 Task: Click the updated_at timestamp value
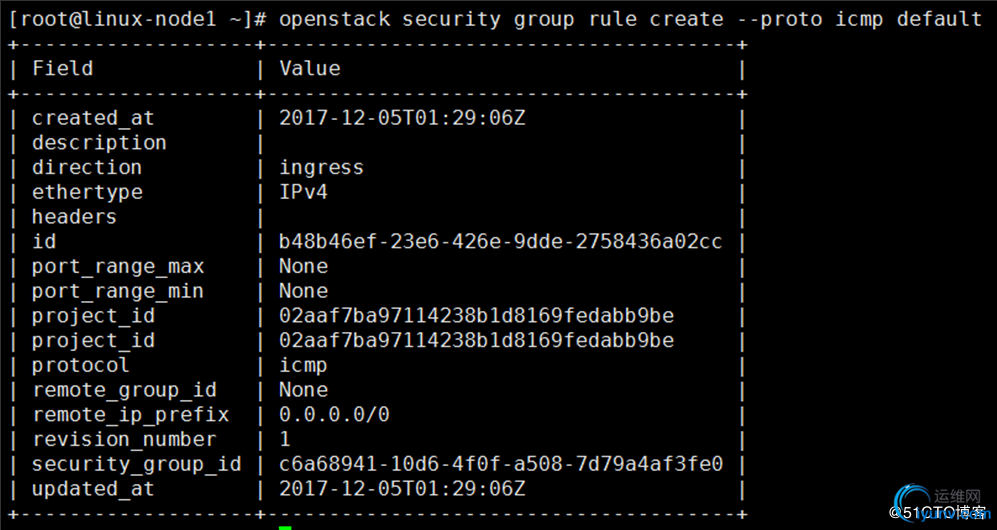click(x=402, y=489)
